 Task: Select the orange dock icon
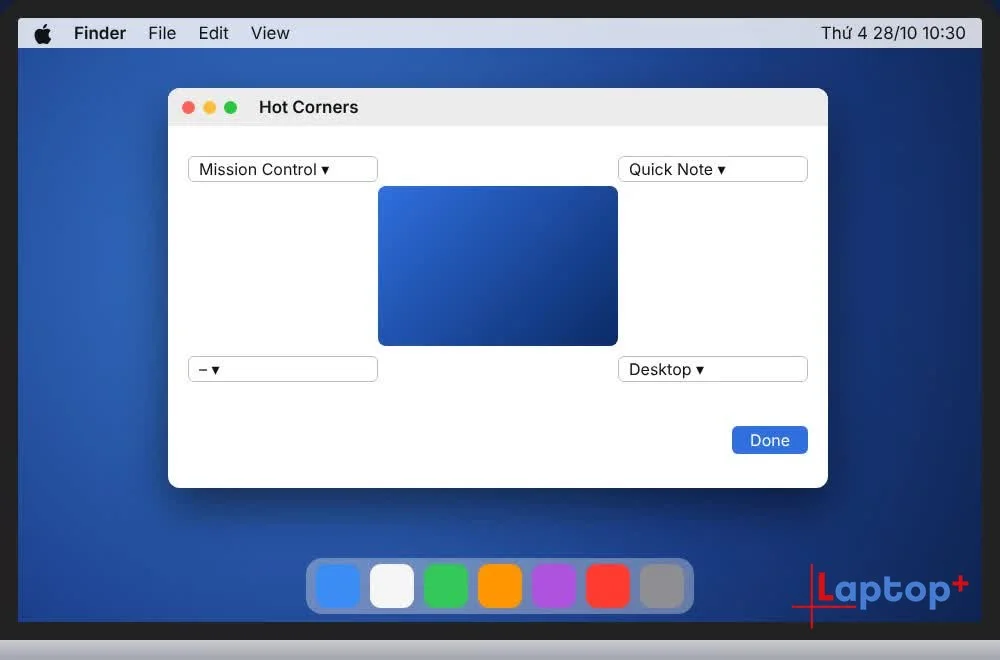pos(500,586)
